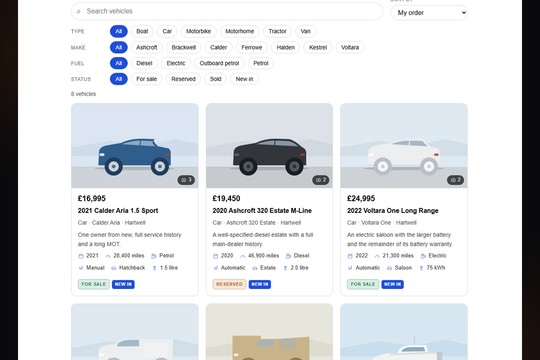
Task: Click fuel pump icon beside Petrol
Action: coord(154,256)
